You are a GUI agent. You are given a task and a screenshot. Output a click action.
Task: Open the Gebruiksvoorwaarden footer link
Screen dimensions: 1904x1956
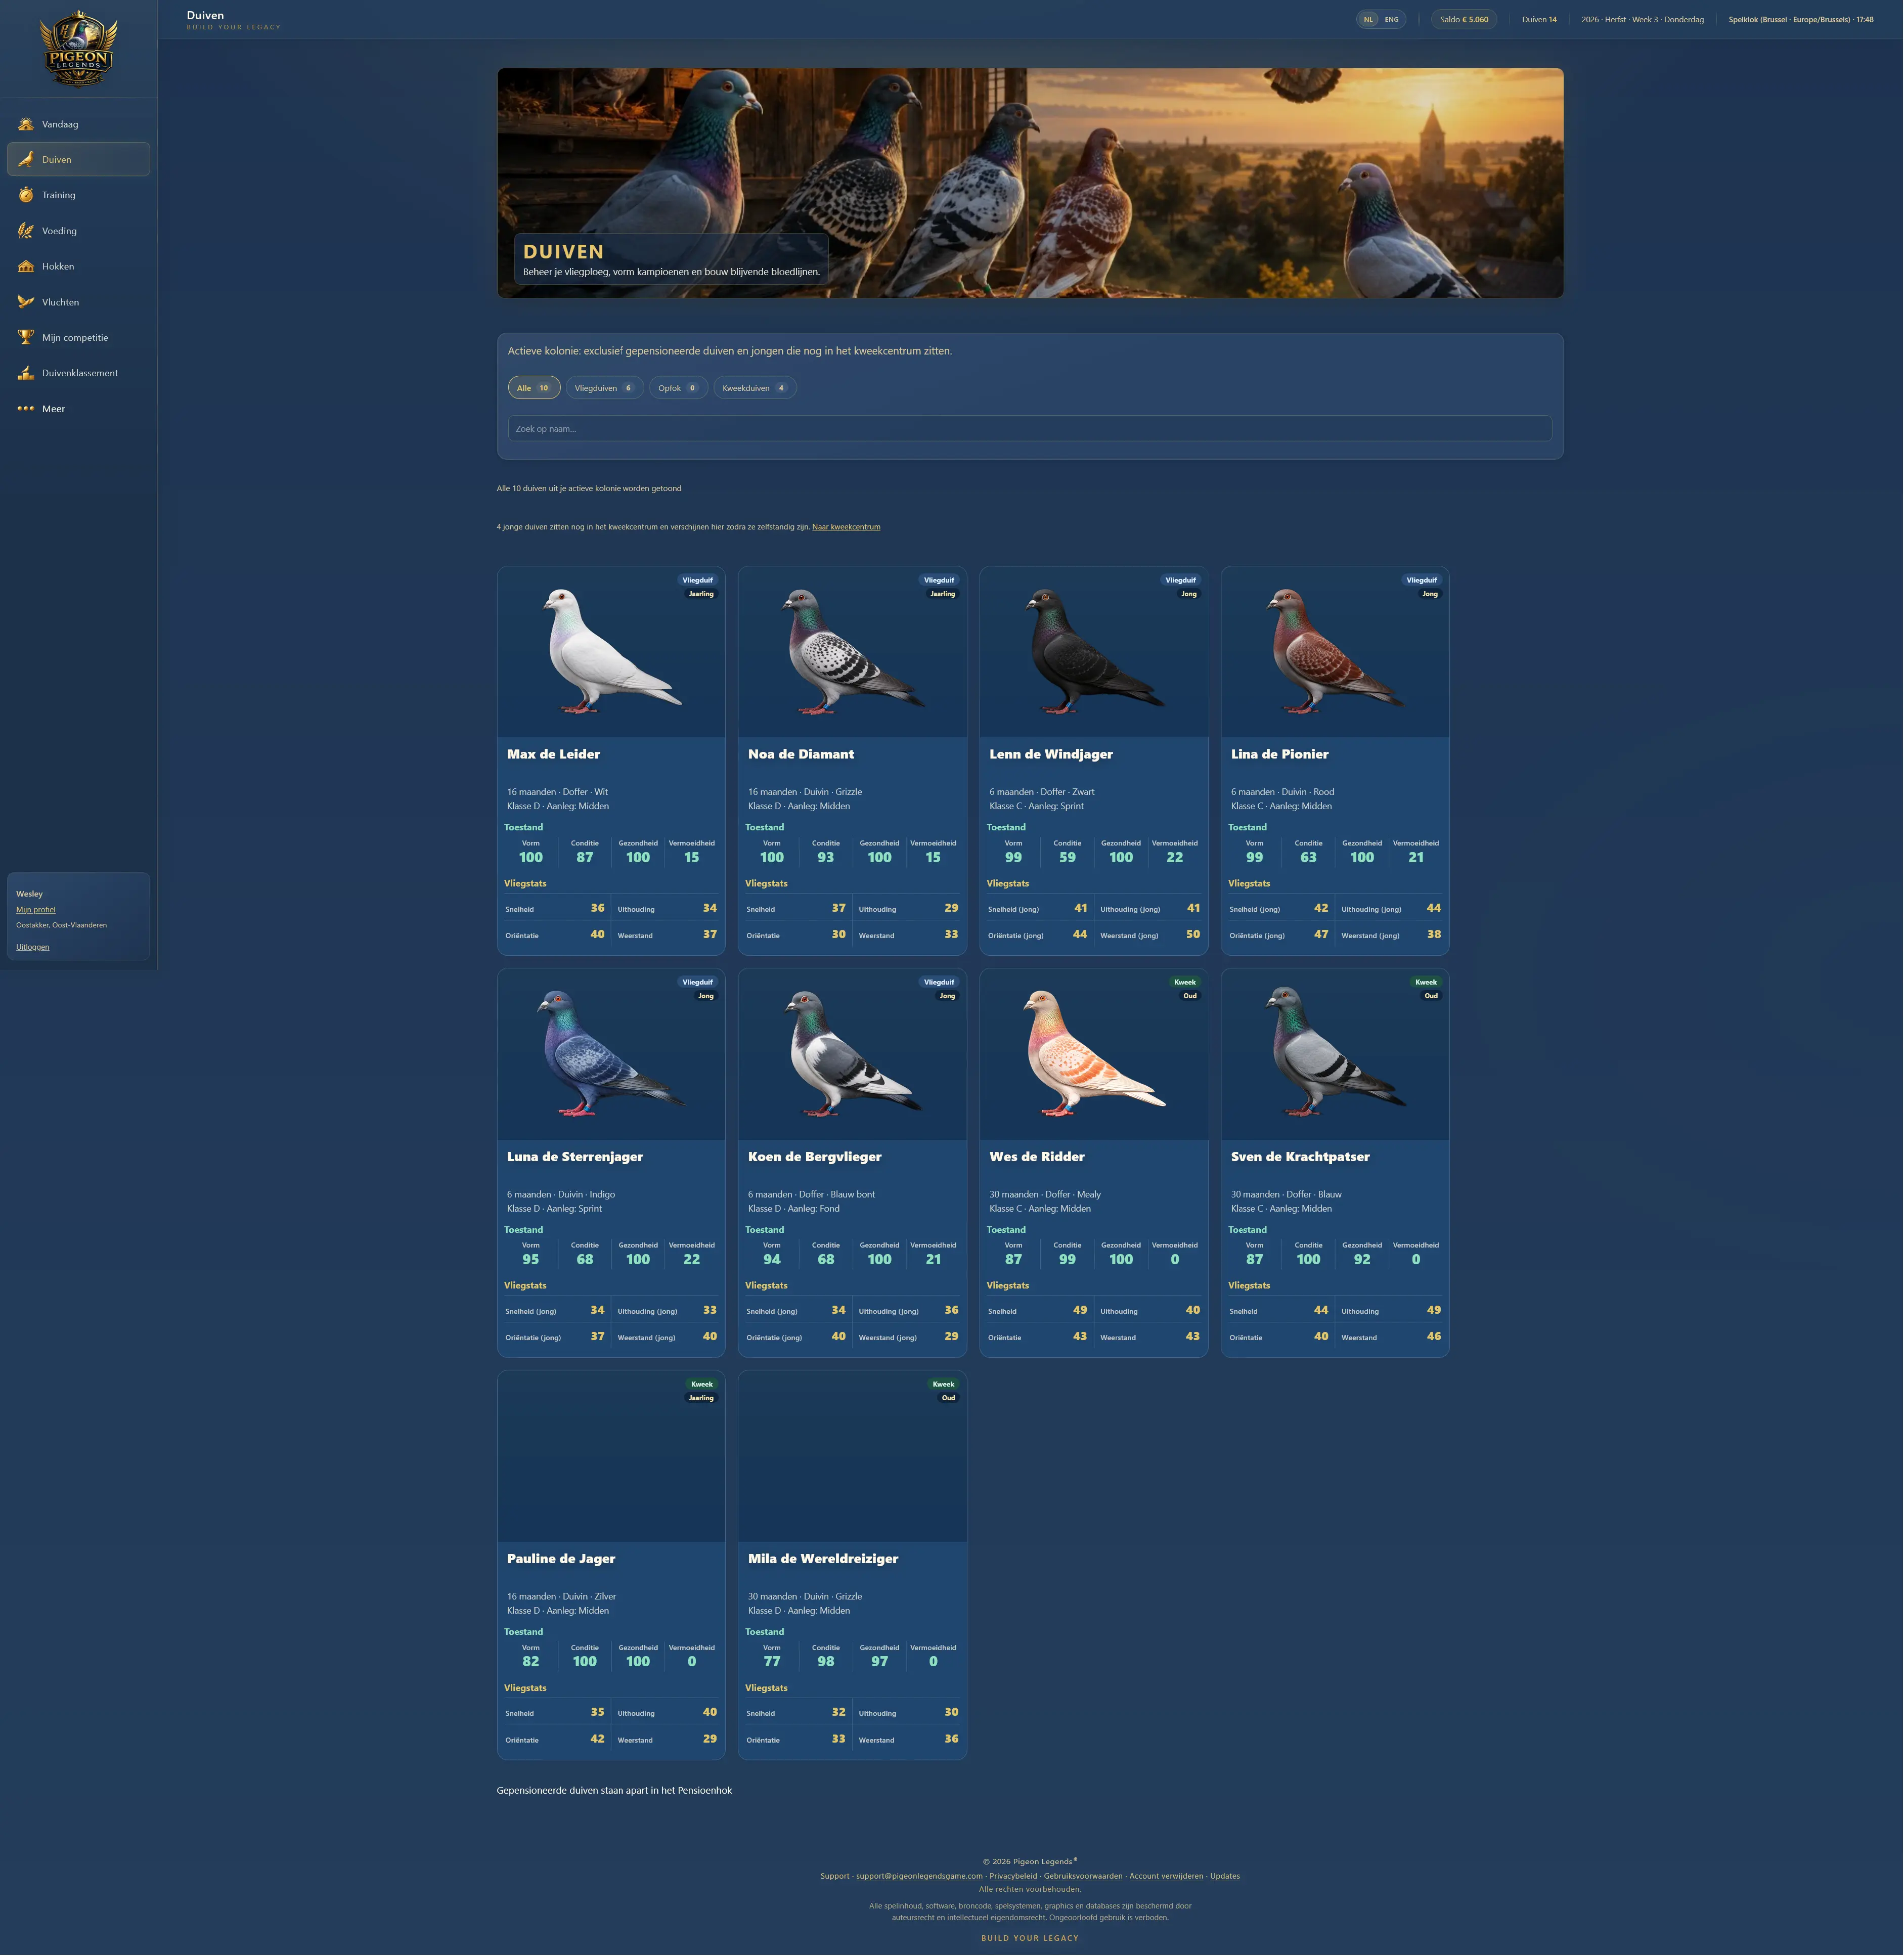[1083, 1876]
